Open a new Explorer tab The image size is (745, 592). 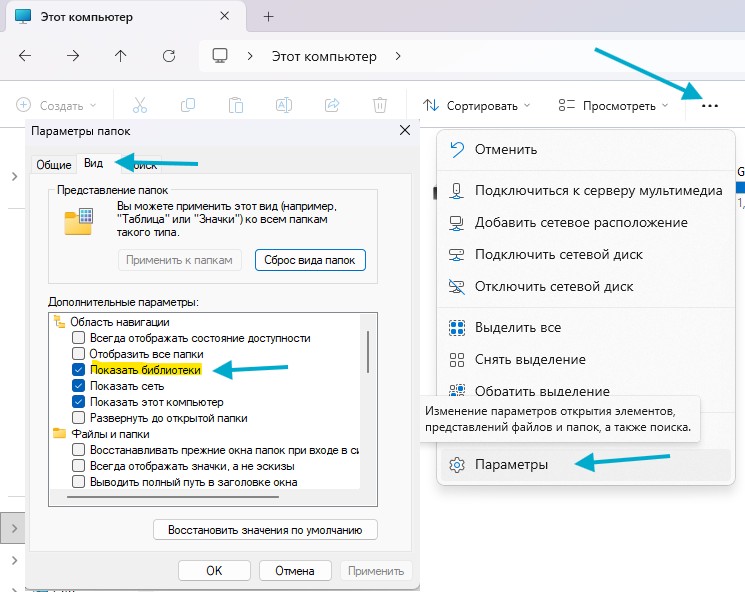tap(268, 17)
